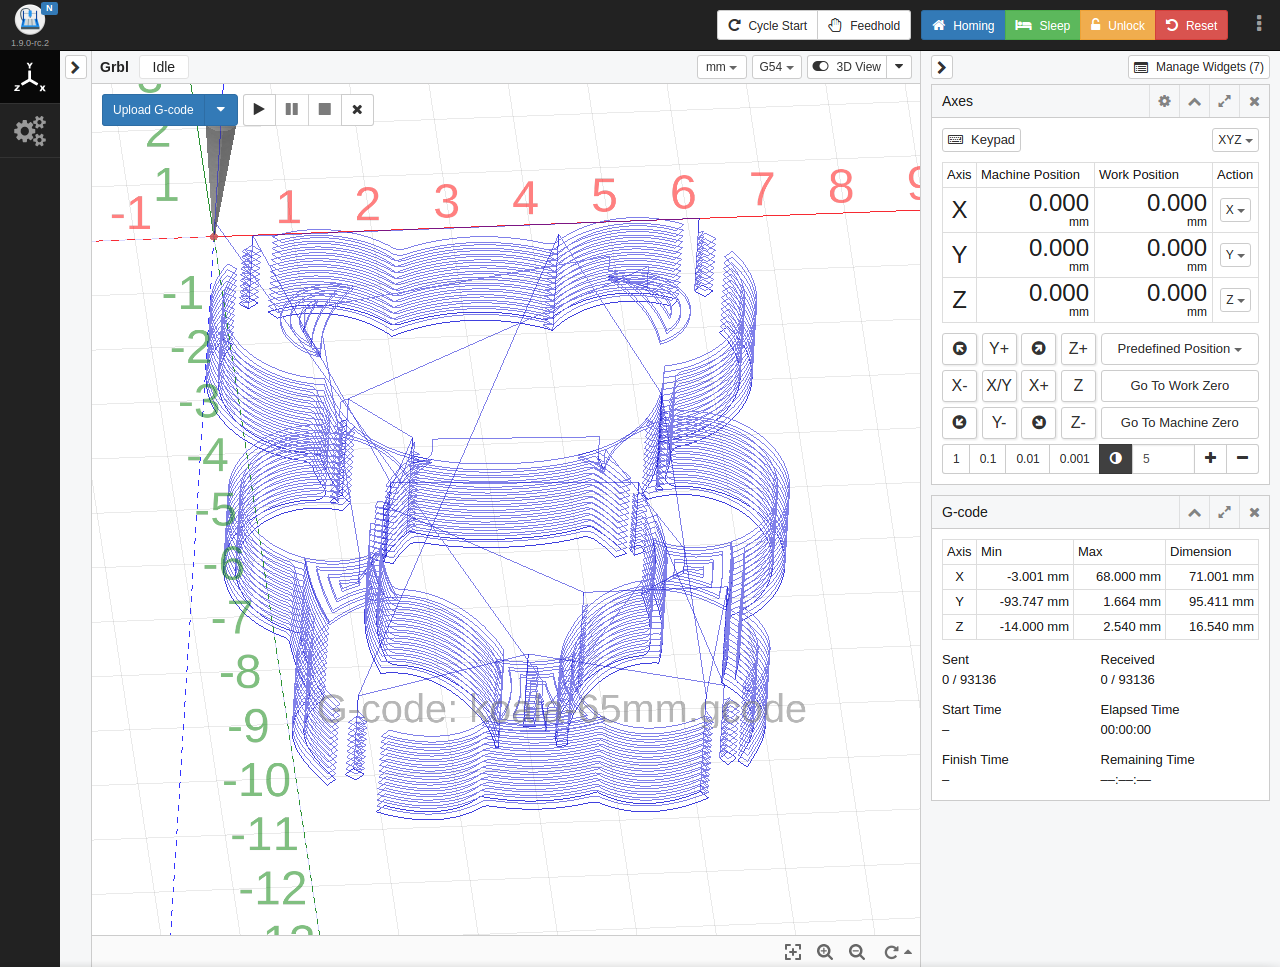Image resolution: width=1280 pixels, height=967 pixels.
Task: Stop the G-code run
Action: point(324,109)
